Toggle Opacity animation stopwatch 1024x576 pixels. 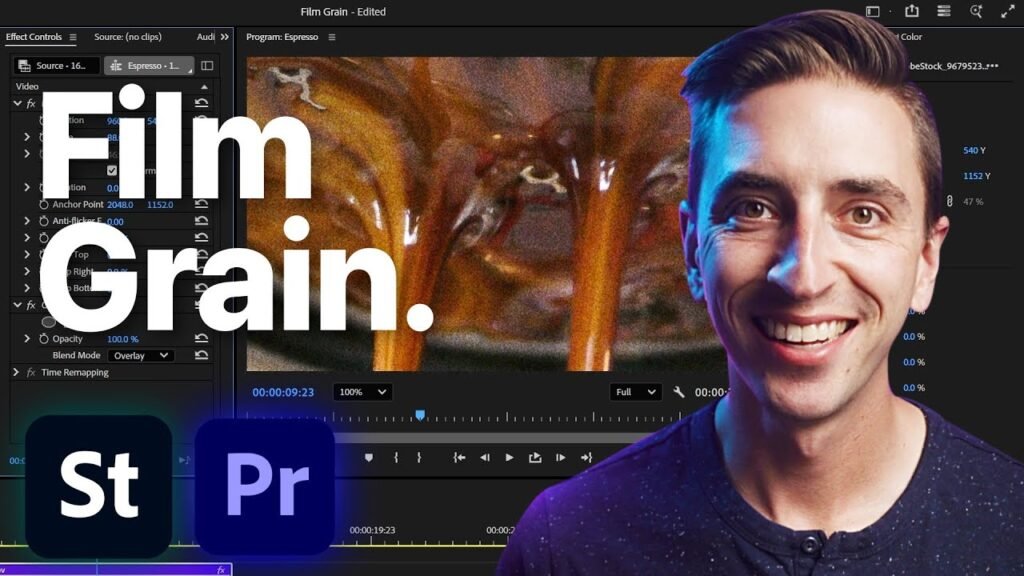pyautogui.click(x=44, y=339)
